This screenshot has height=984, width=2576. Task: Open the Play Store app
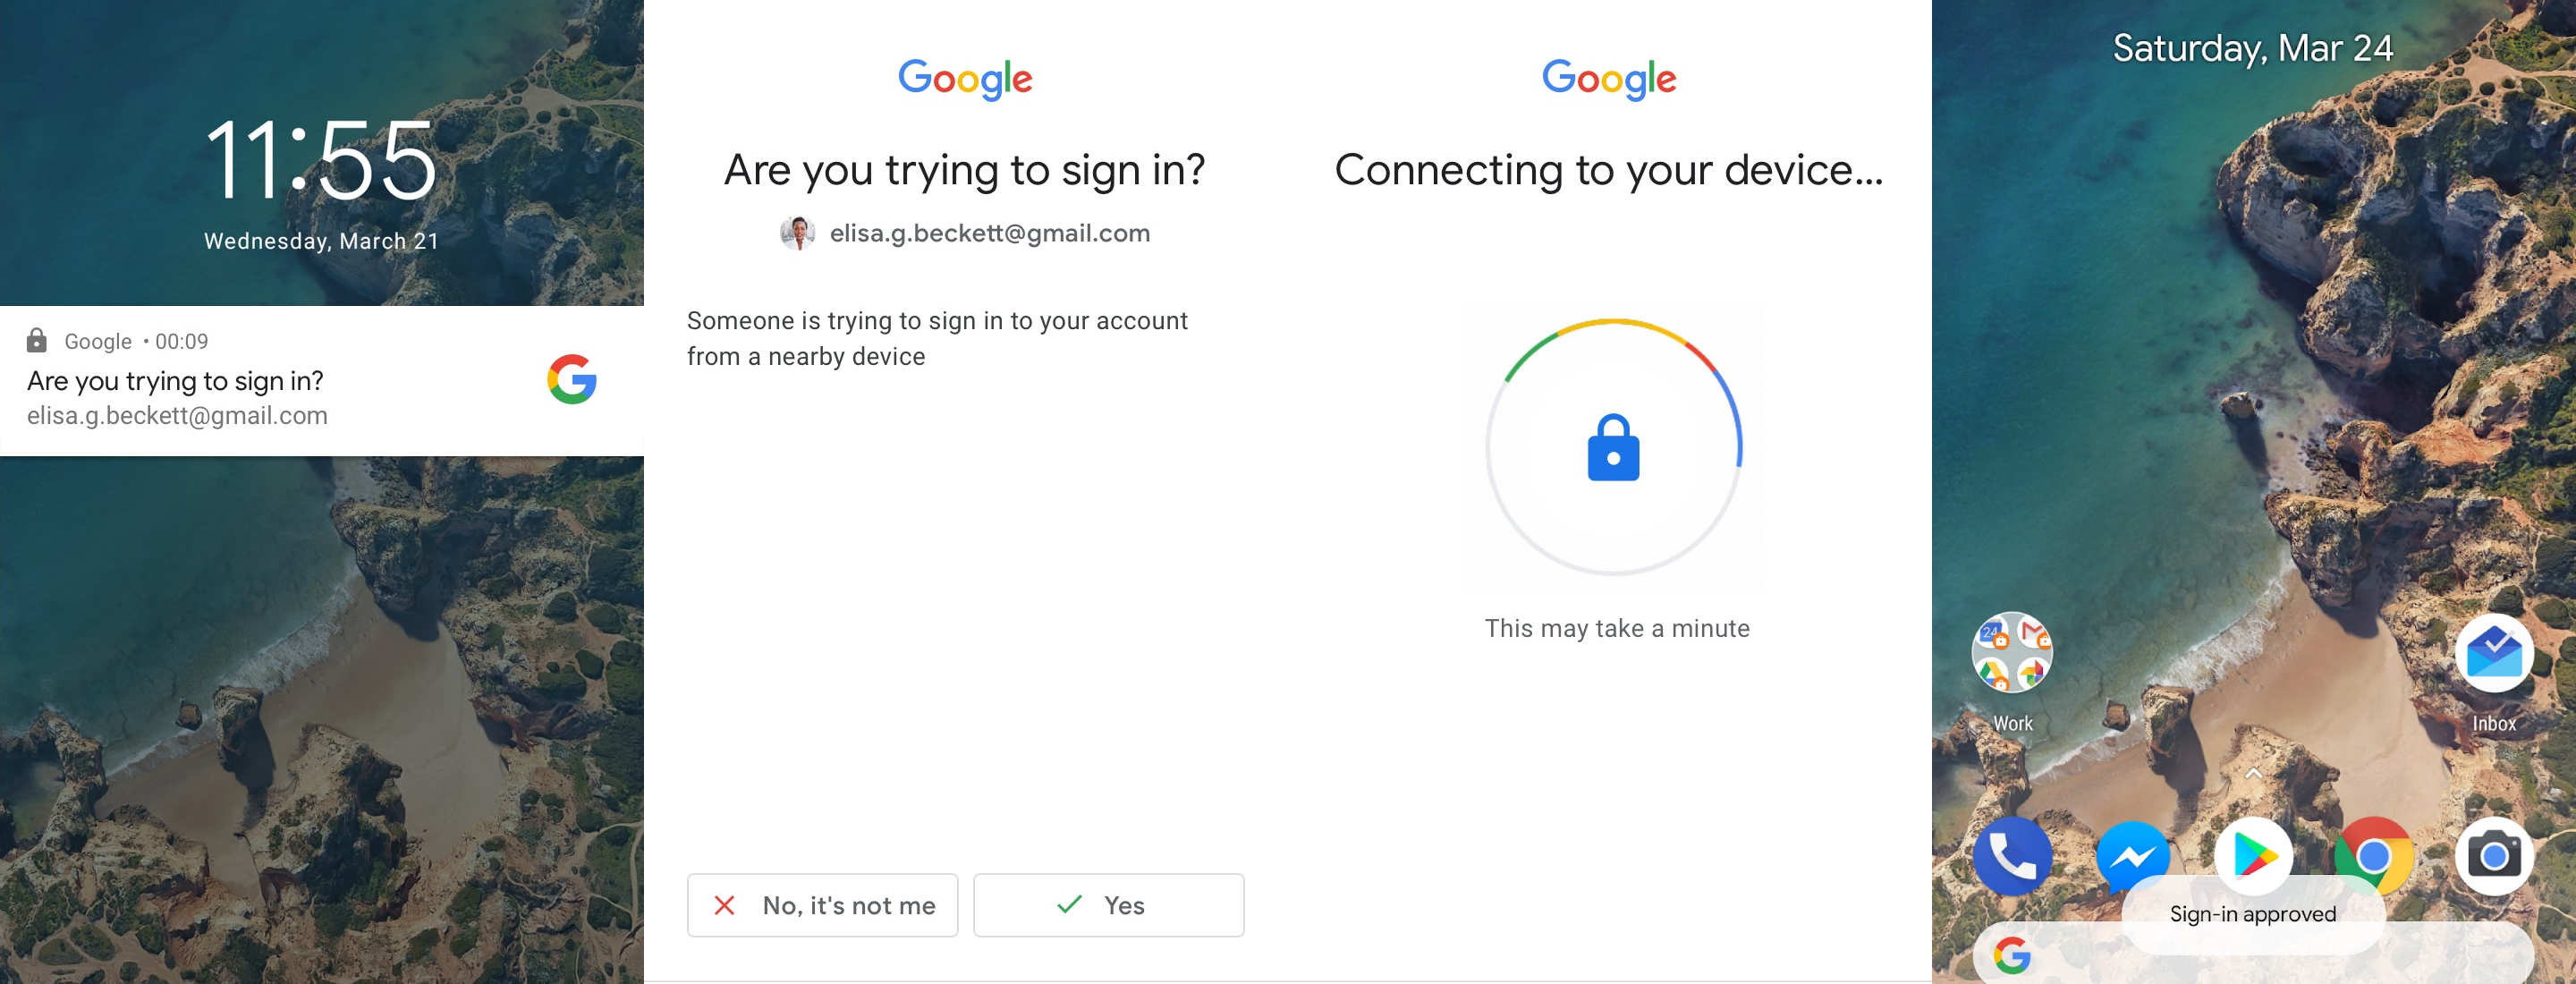(2253, 853)
